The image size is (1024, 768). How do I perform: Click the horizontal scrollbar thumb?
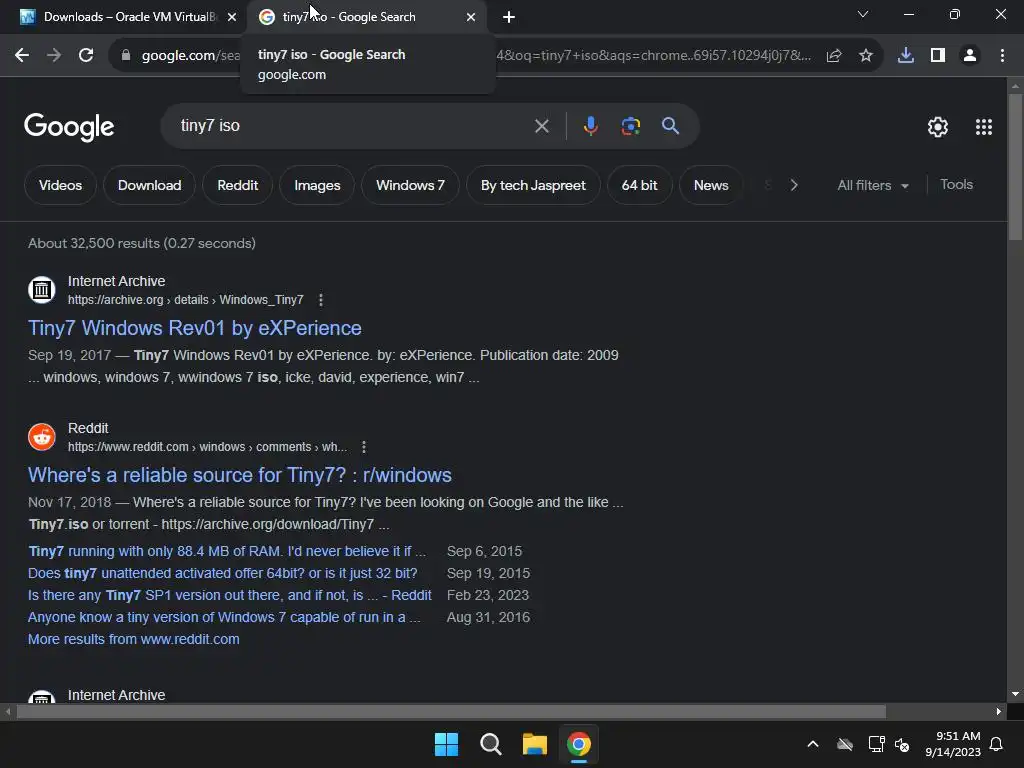(451, 711)
